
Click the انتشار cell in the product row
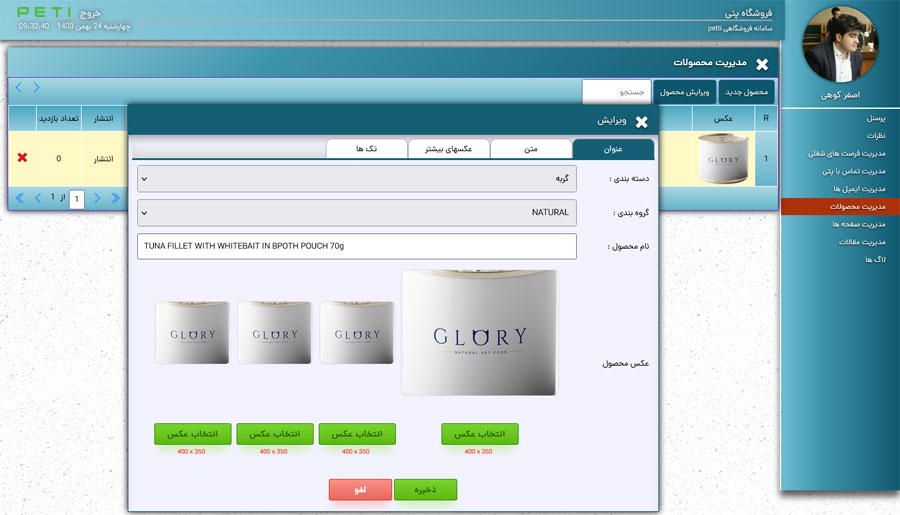click(x=103, y=158)
